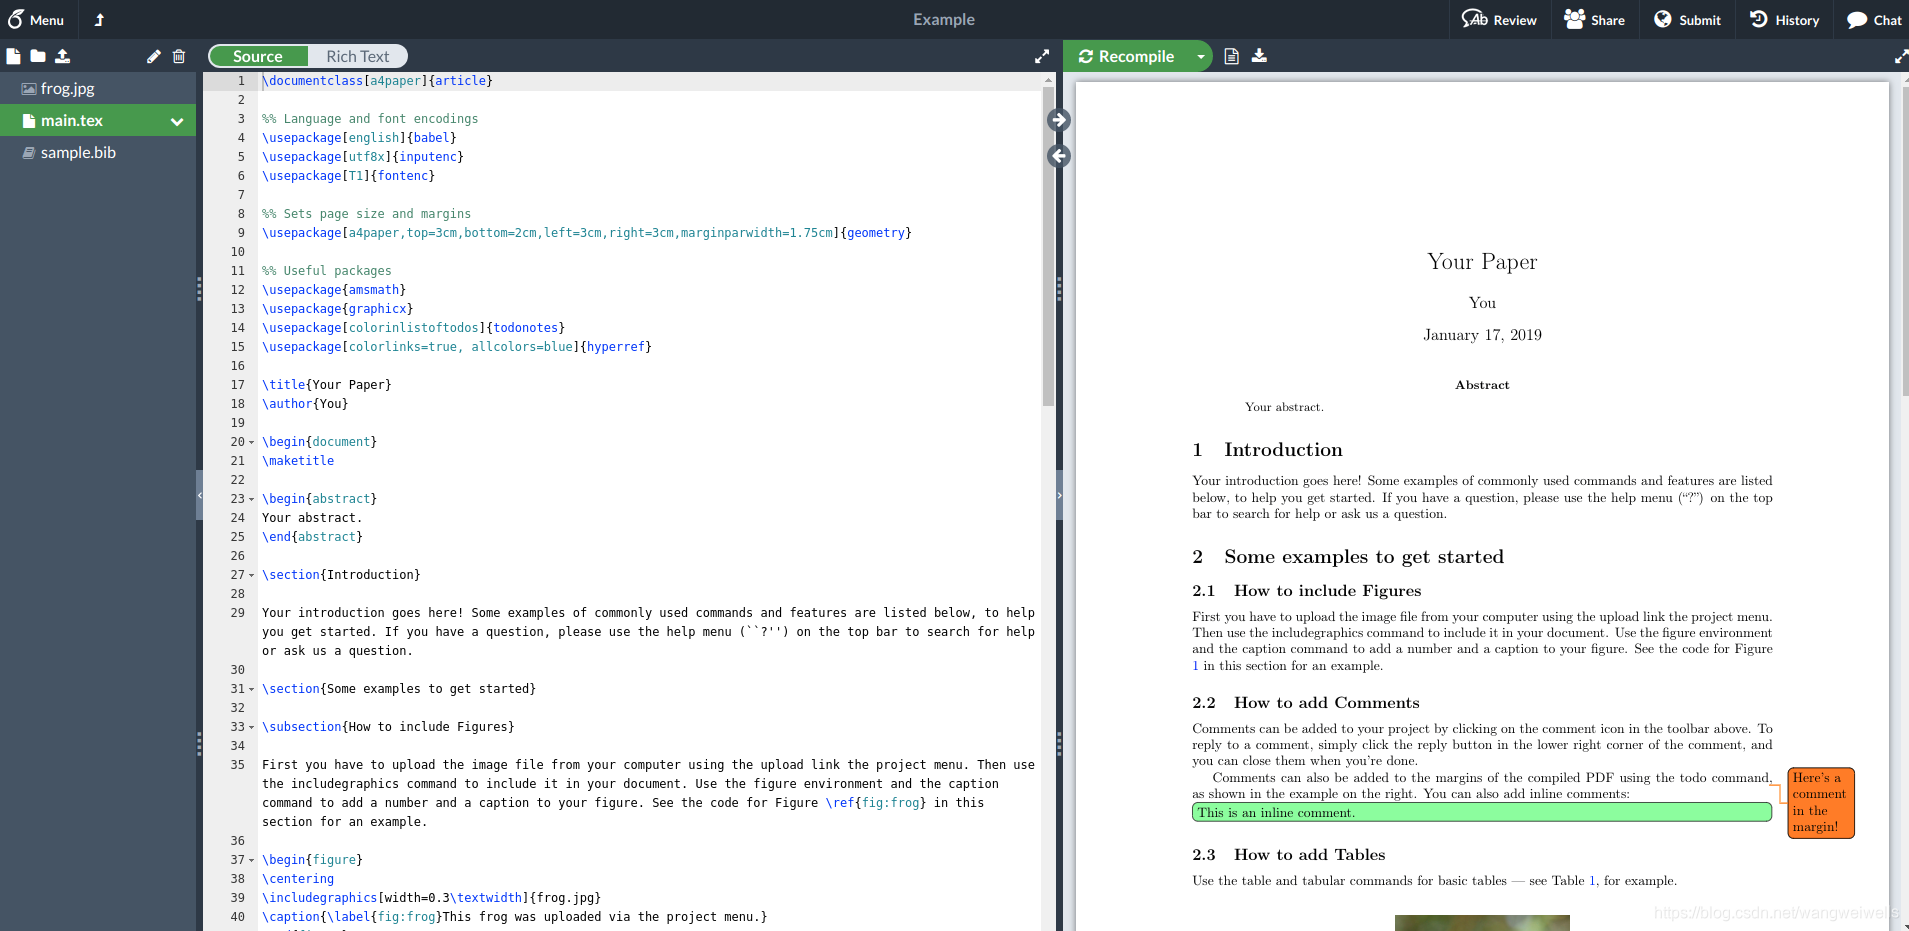Go to PDF location from code arrow
This screenshot has height=931, width=1909.
(x=1059, y=120)
